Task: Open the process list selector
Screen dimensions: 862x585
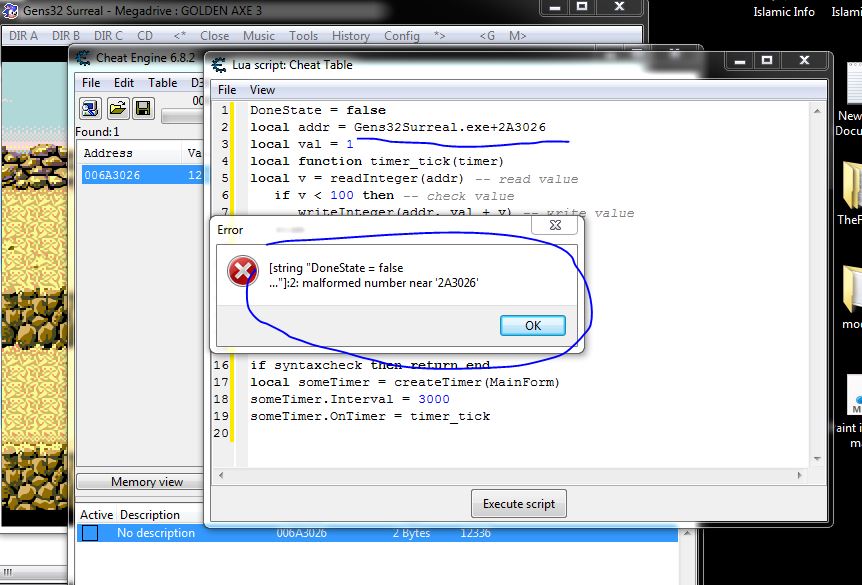Action: 91,108
